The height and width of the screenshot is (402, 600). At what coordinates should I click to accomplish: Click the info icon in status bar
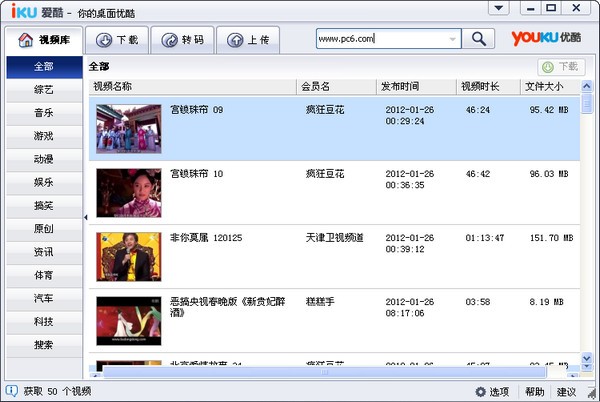(11, 391)
